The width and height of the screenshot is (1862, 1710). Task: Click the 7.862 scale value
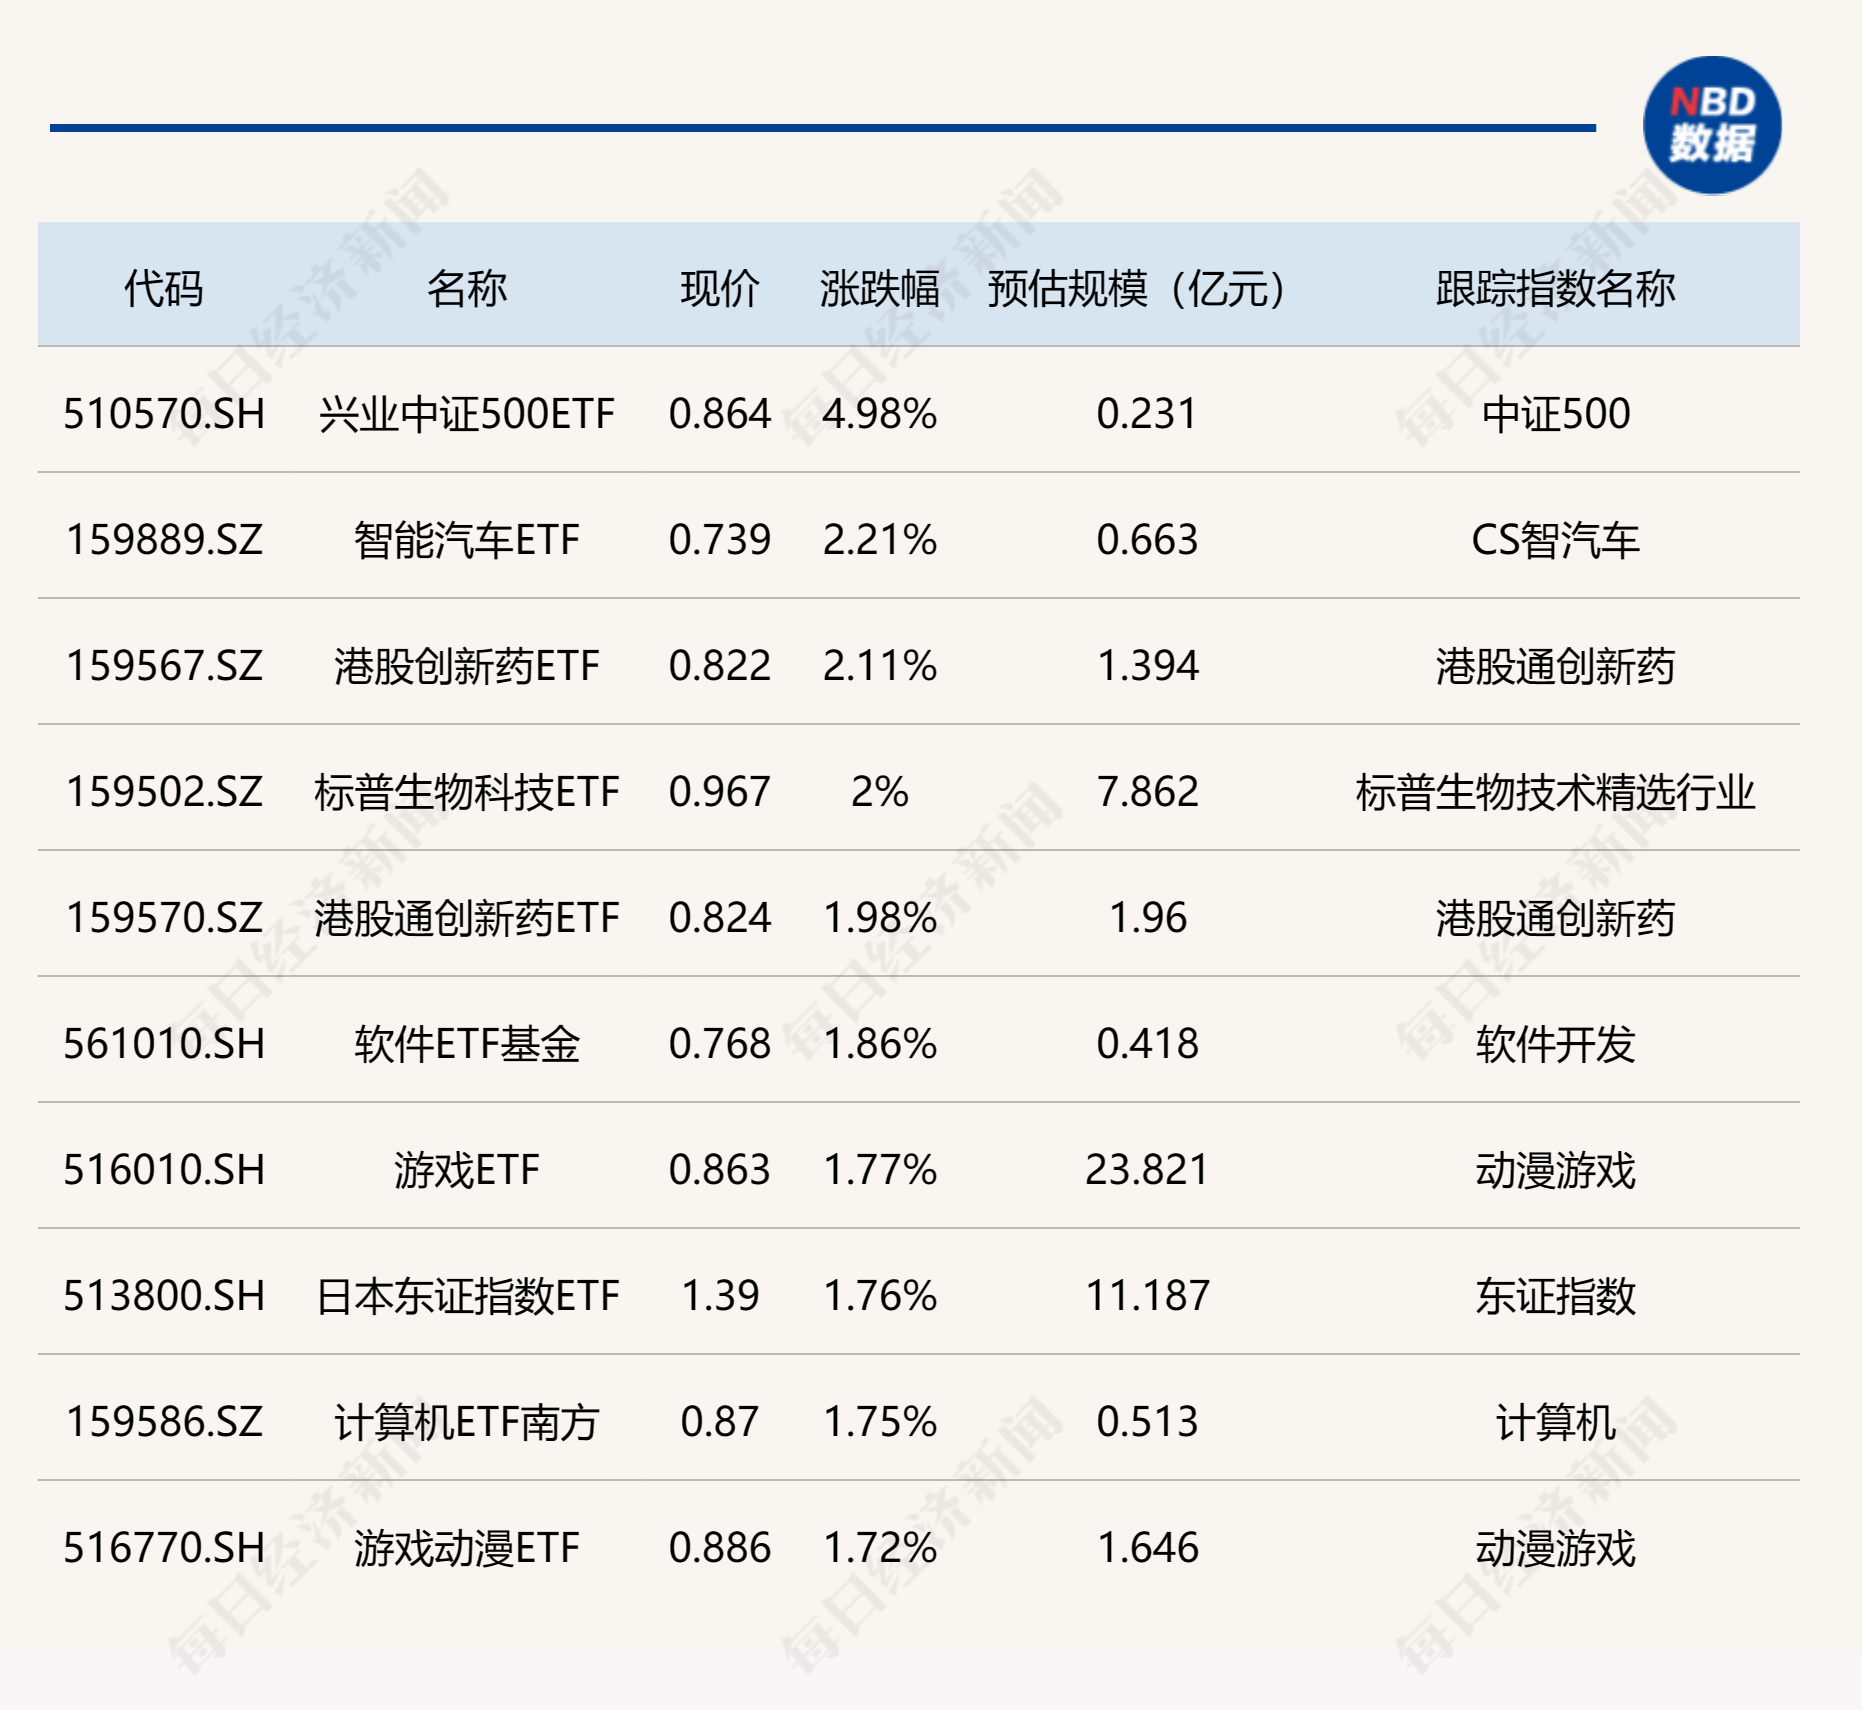(1147, 792)
